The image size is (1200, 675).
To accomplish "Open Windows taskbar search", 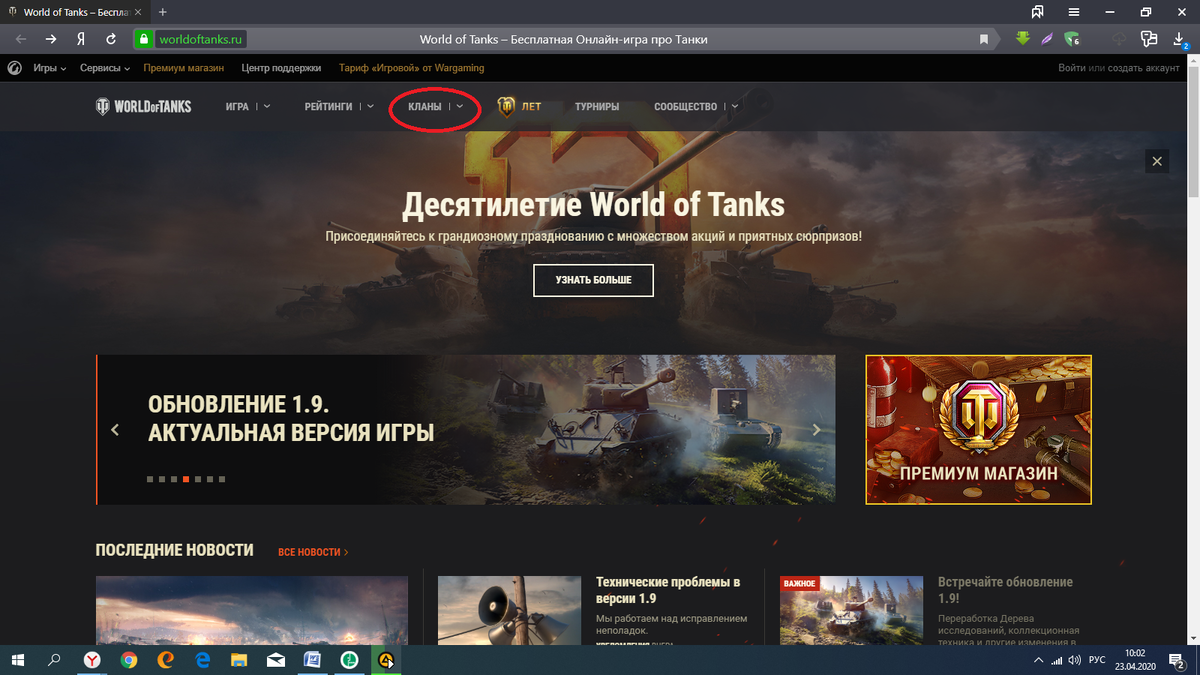I will click(55, 660).
